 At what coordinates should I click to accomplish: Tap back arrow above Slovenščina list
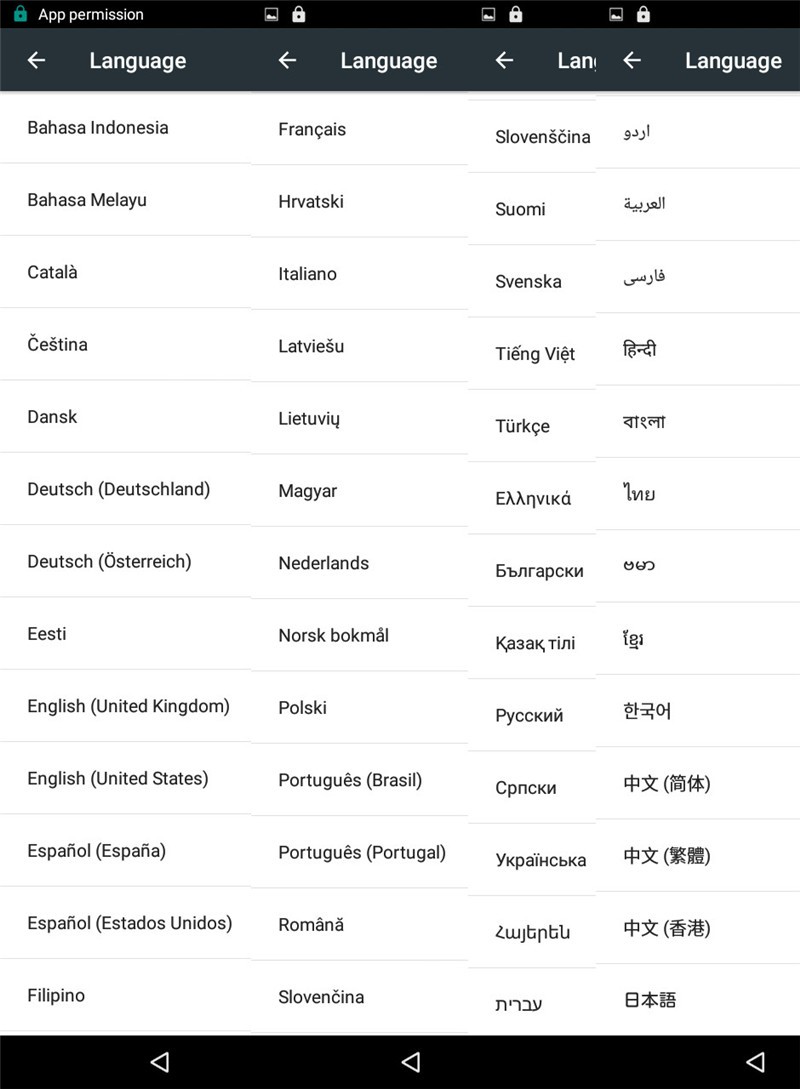(x=504, y=61)
